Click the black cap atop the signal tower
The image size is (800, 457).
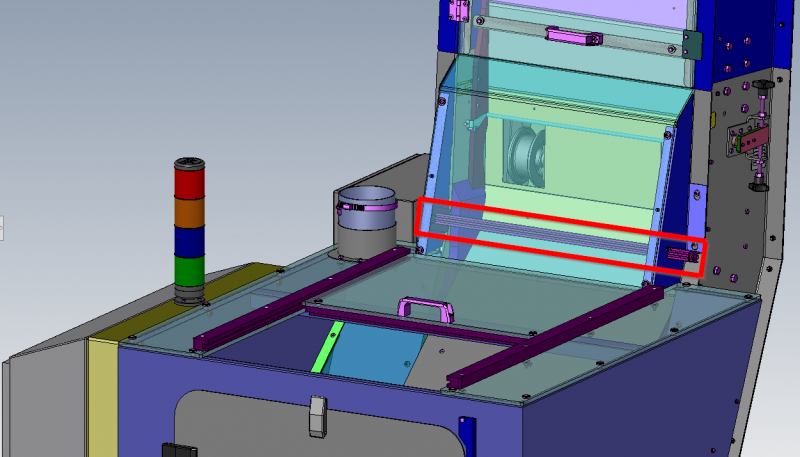click(x=188, y=162)
